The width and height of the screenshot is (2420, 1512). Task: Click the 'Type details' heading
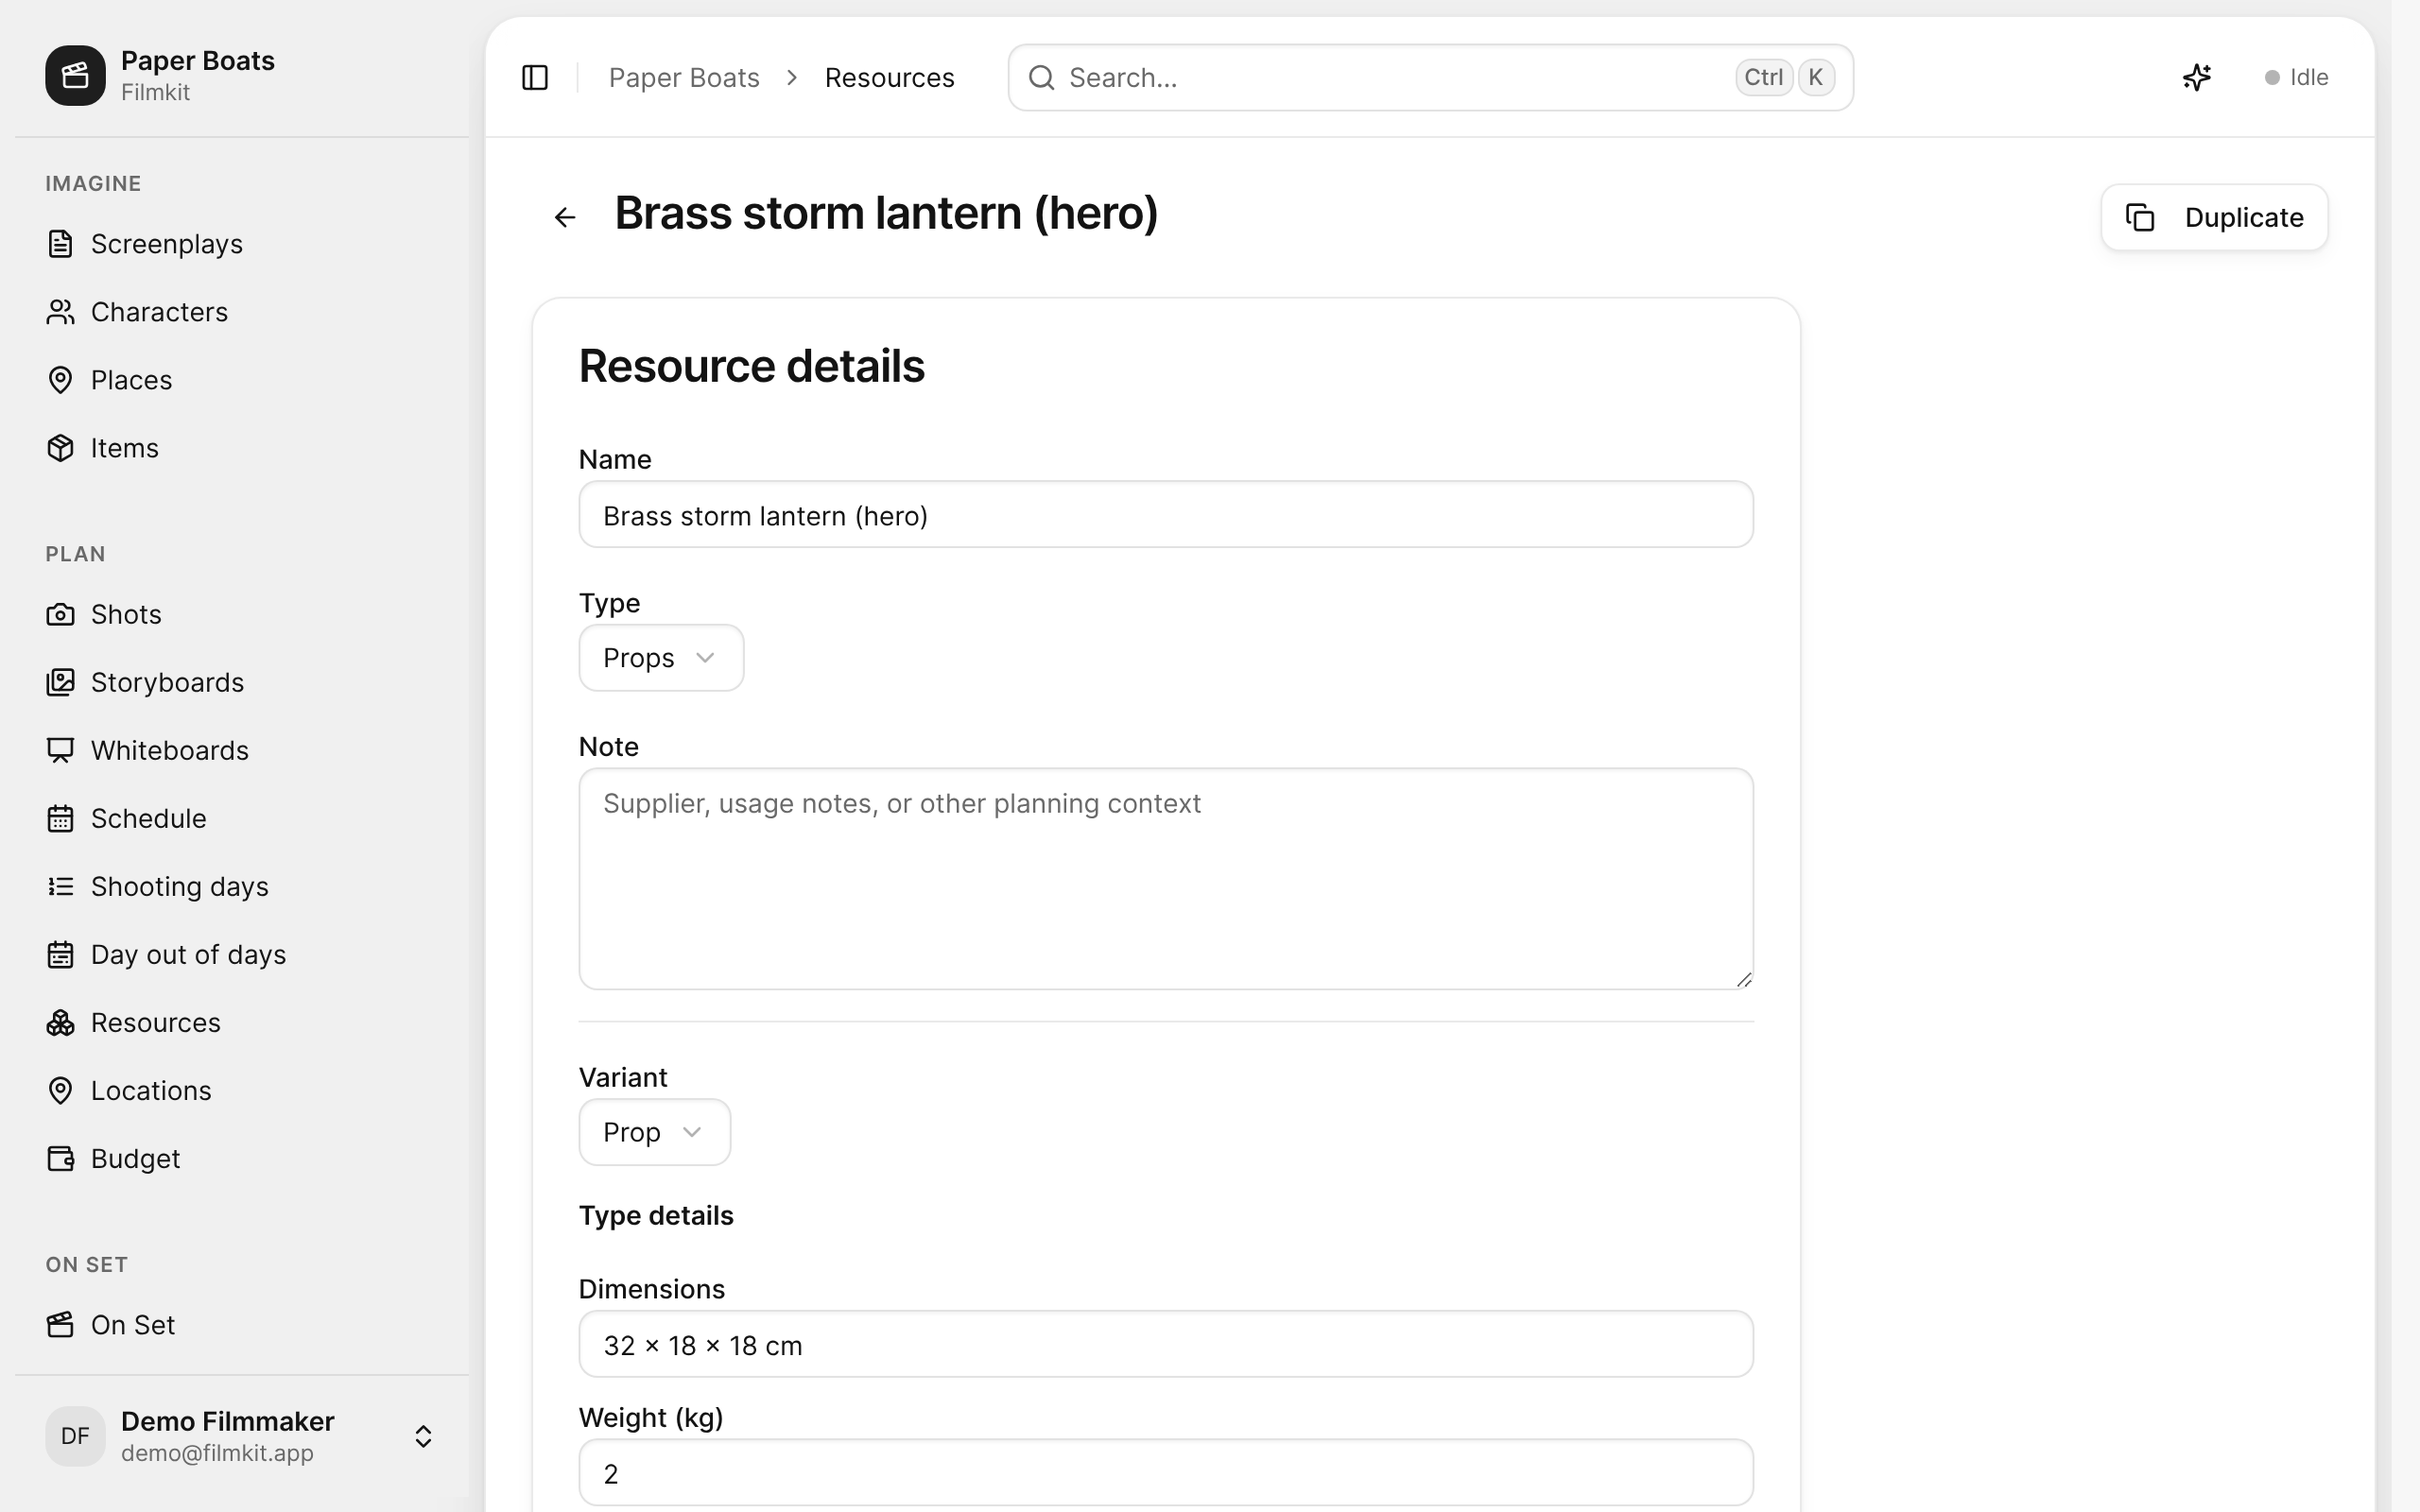(x=656, y=1216)
